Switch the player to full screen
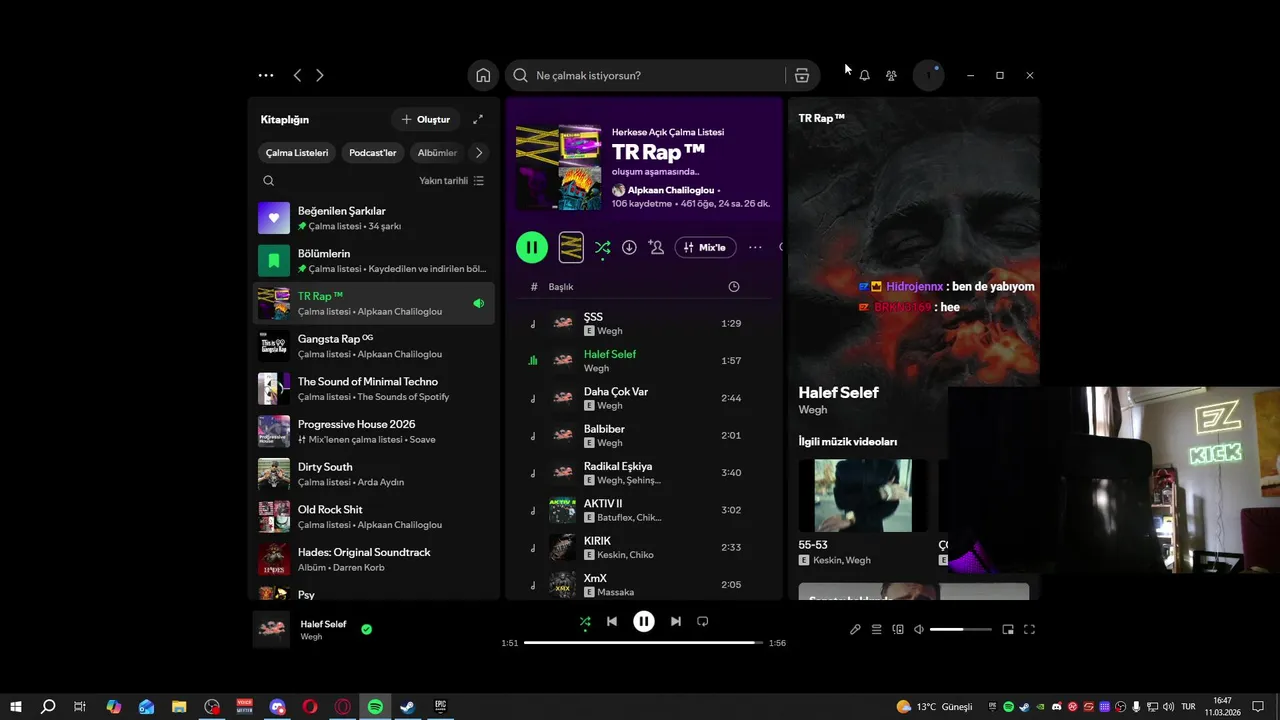Image resolution: width=1280 pixels, height=720 pixels. tap(1030, 629)
